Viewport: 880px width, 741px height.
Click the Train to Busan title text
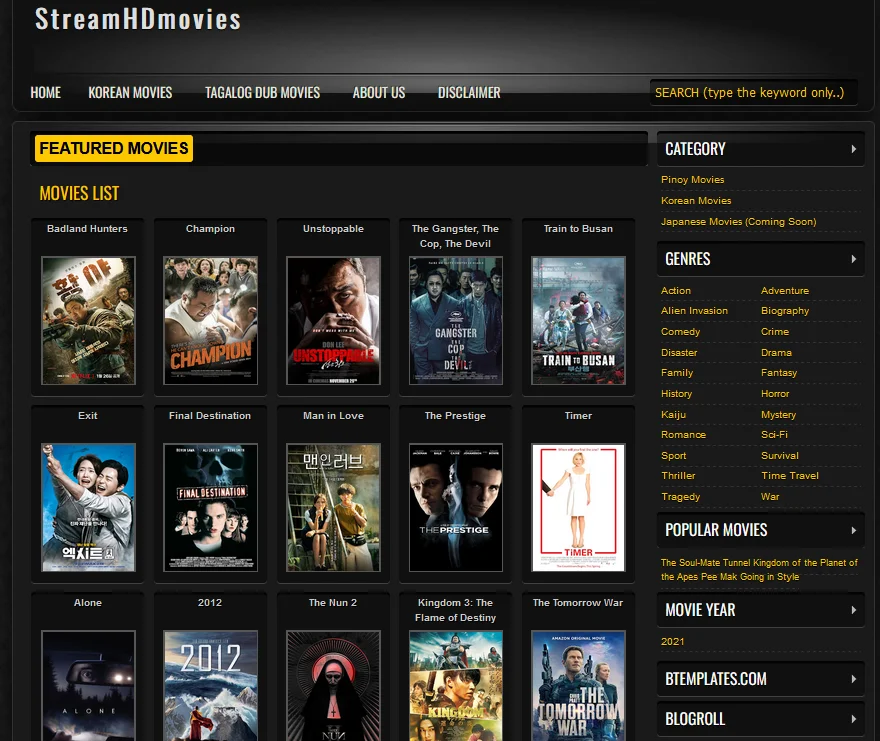pos(578,228)
